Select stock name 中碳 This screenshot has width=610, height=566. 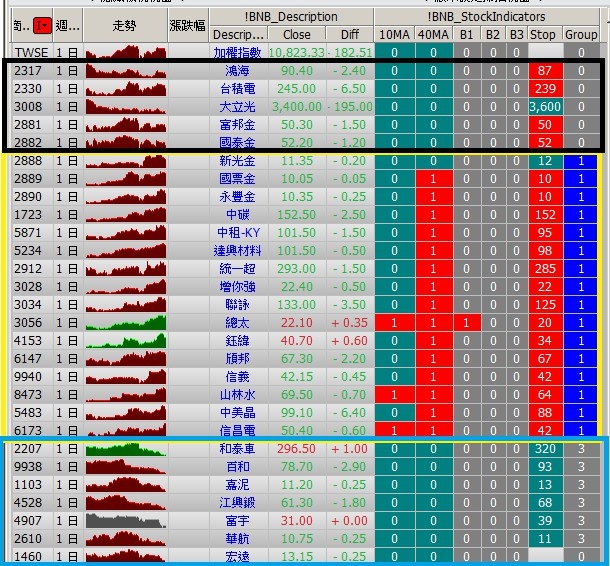(237, 214)
